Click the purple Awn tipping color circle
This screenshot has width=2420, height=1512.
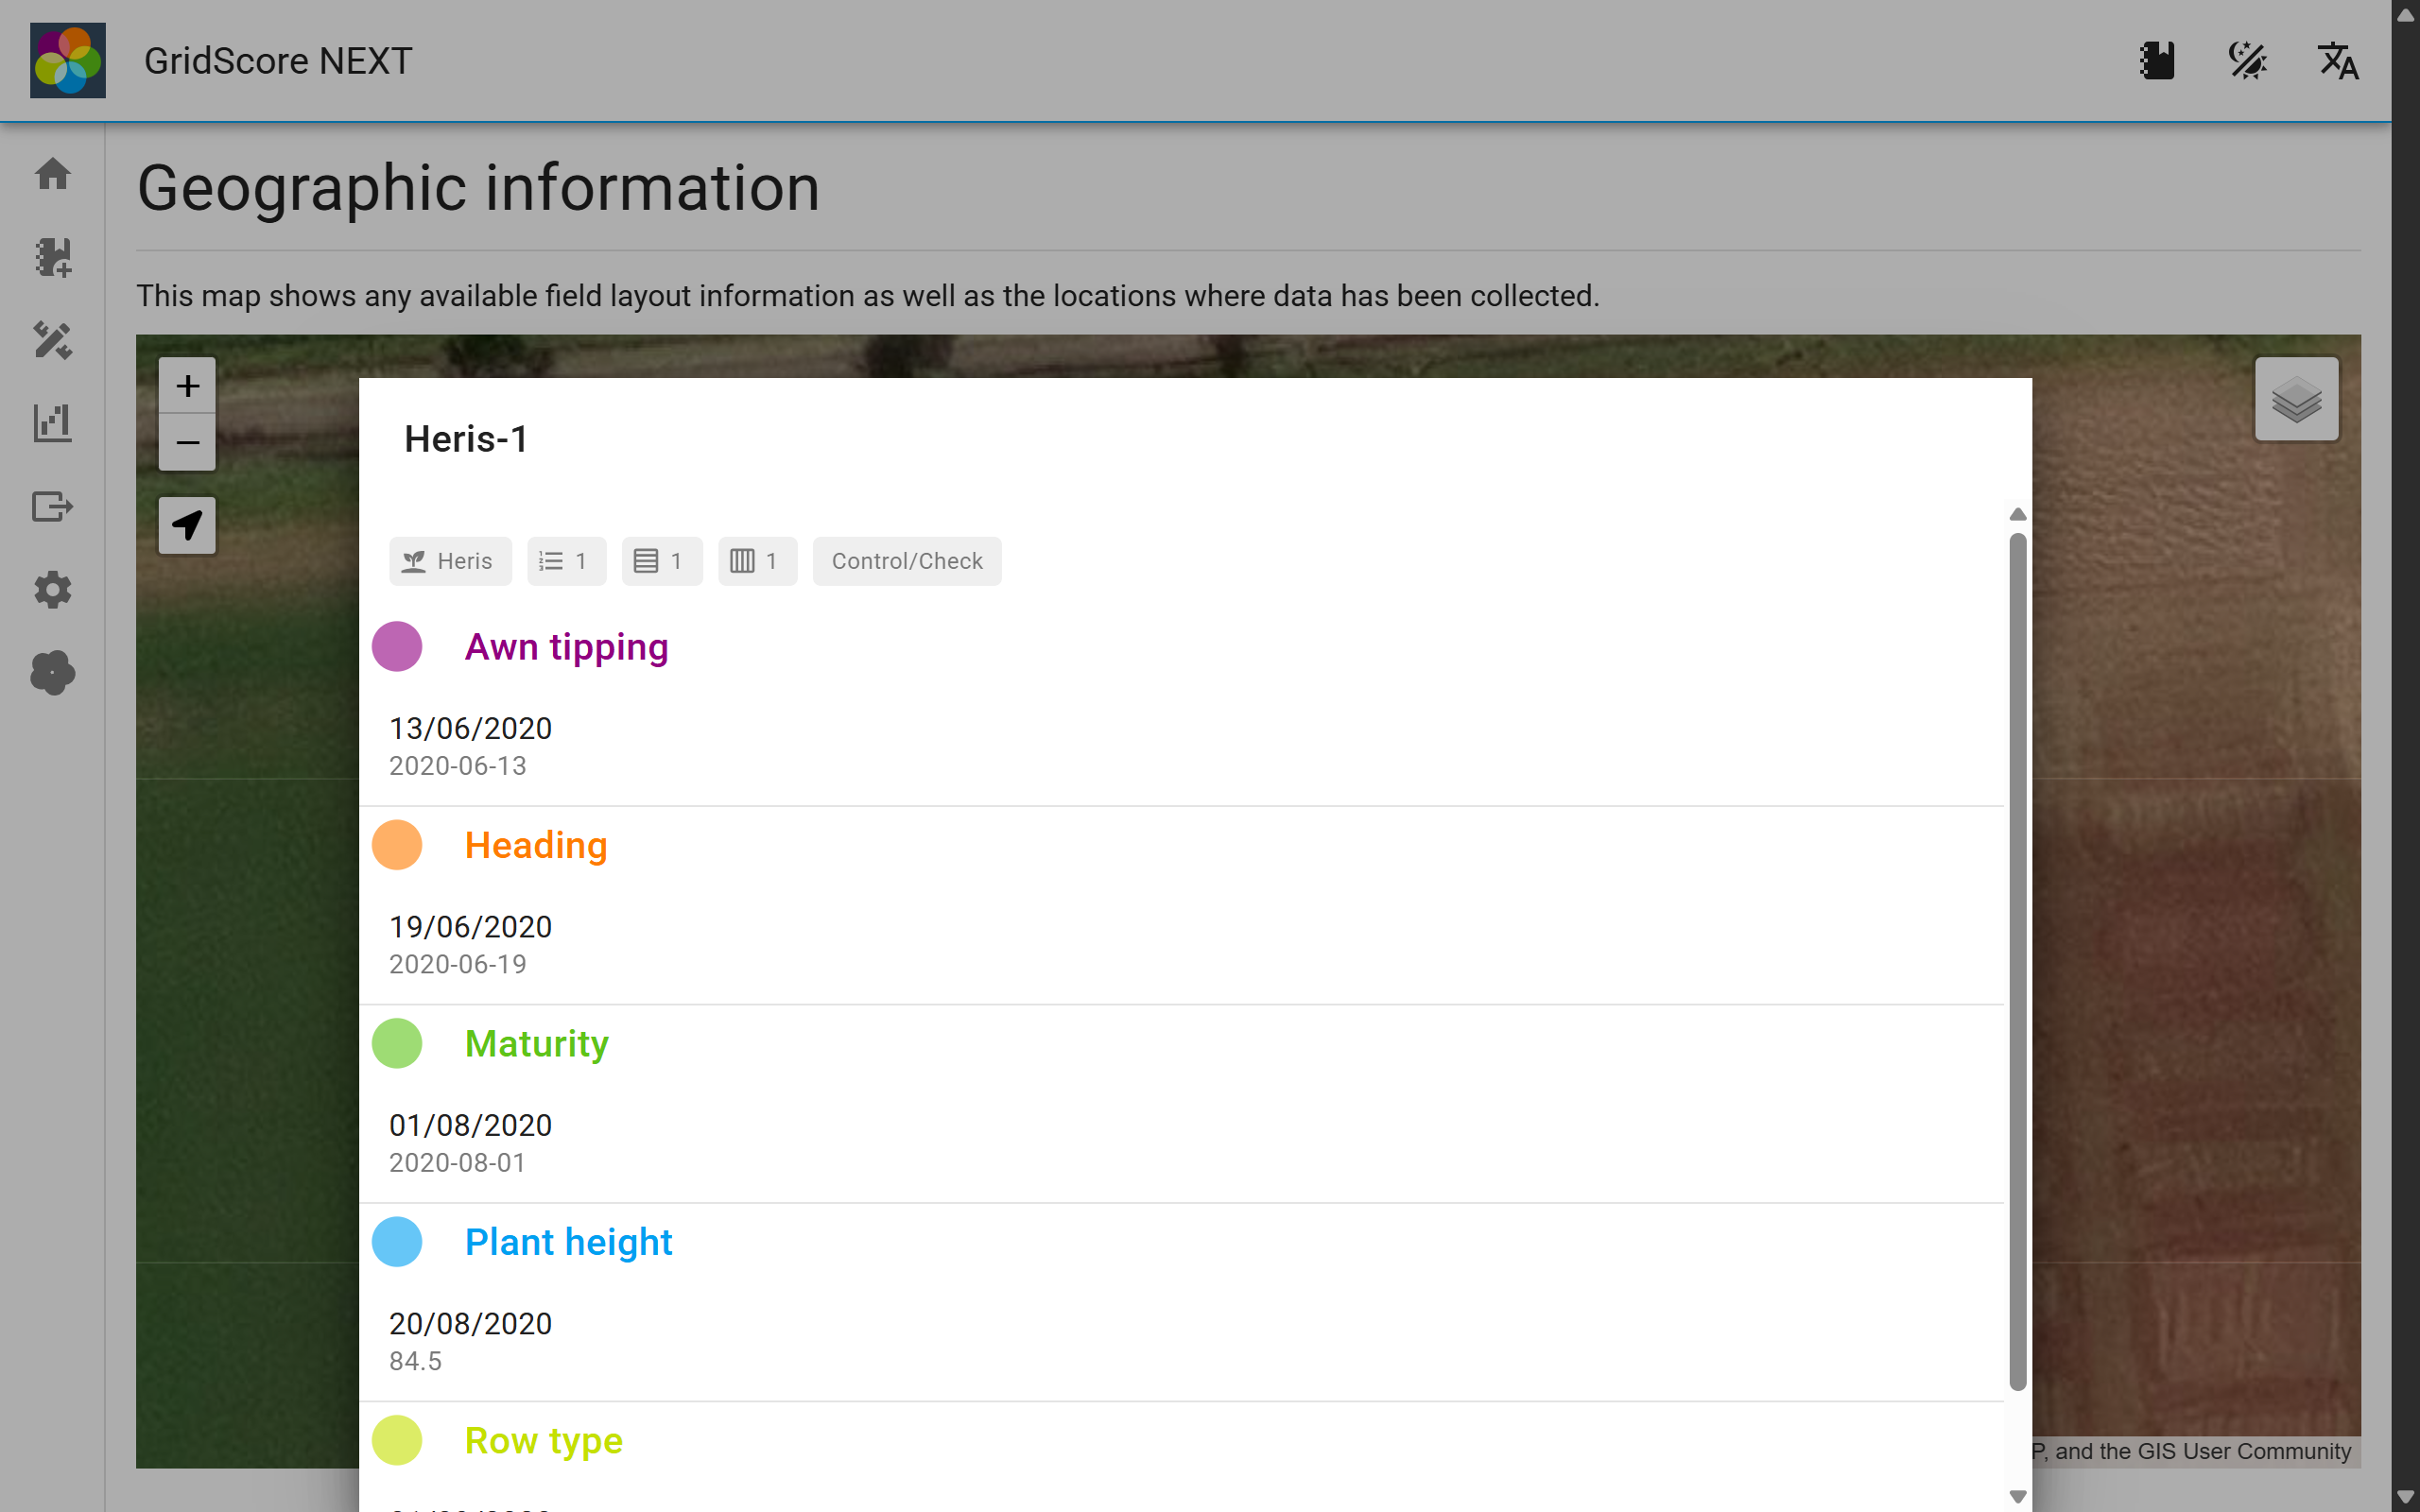click(397, 647)
